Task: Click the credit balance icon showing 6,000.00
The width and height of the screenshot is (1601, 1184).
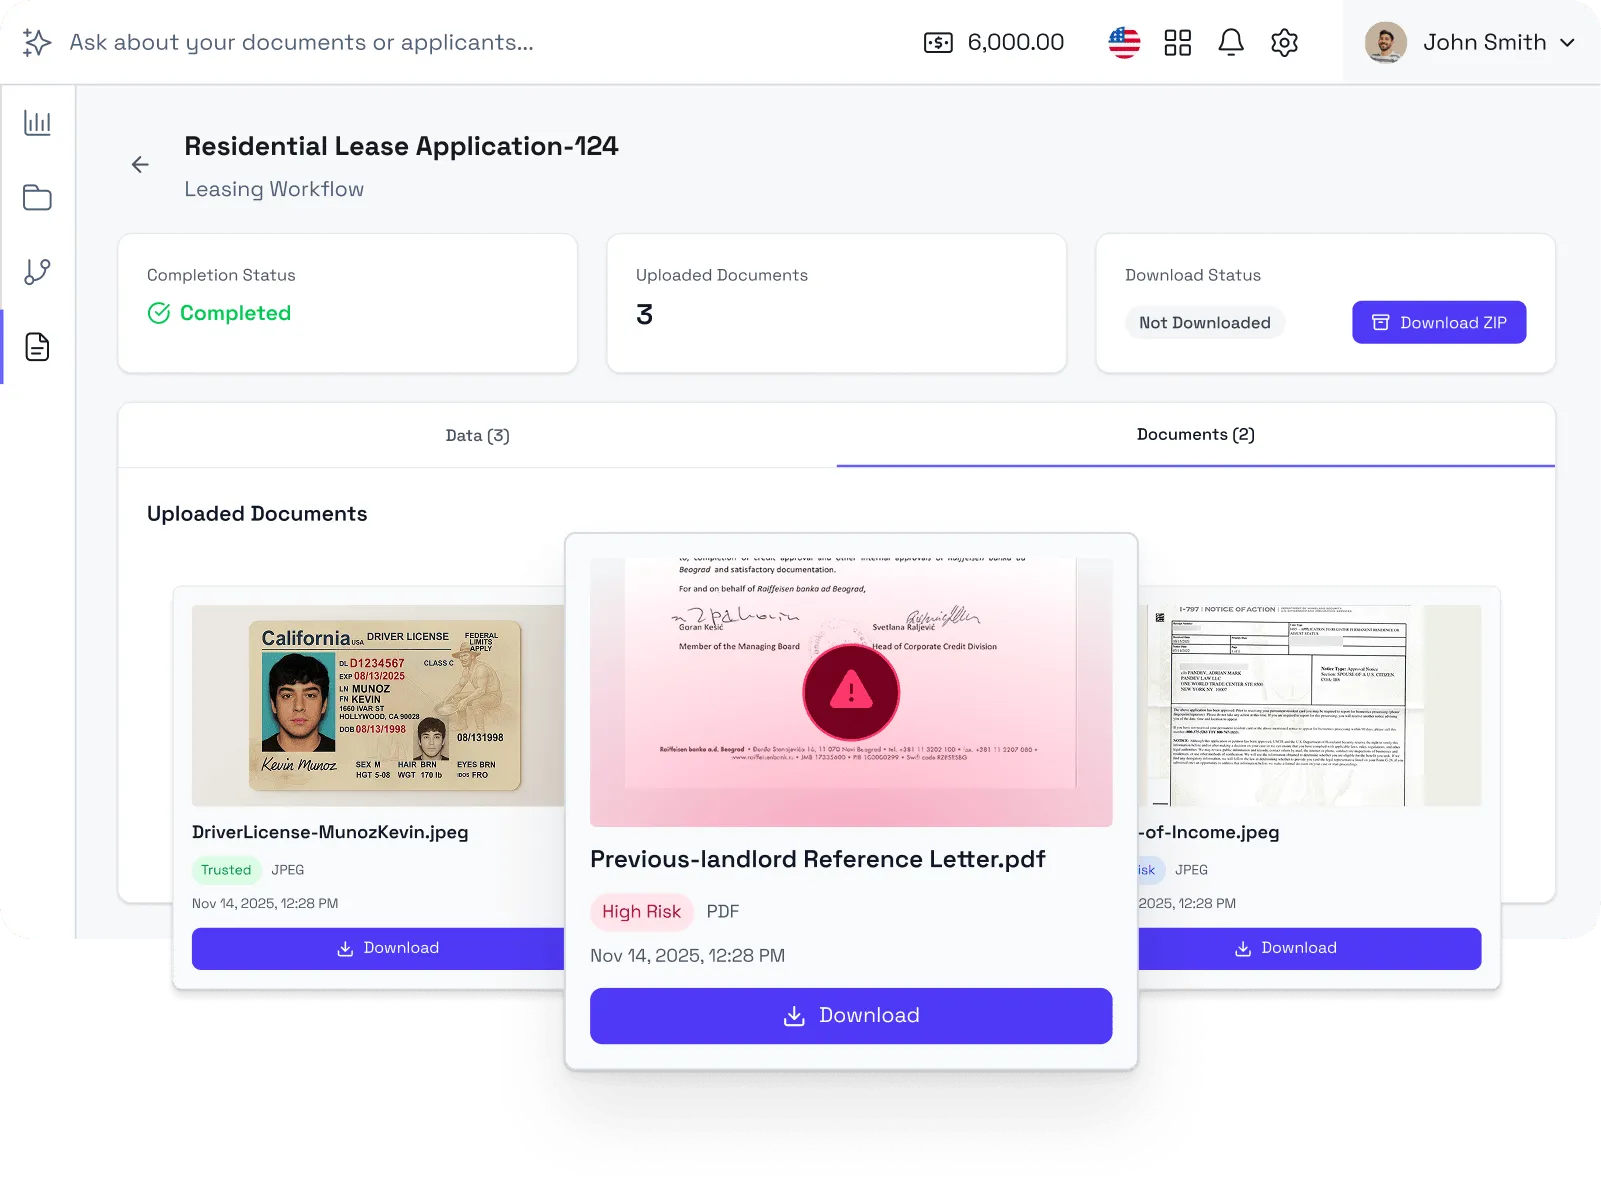Action: point(938,42)
